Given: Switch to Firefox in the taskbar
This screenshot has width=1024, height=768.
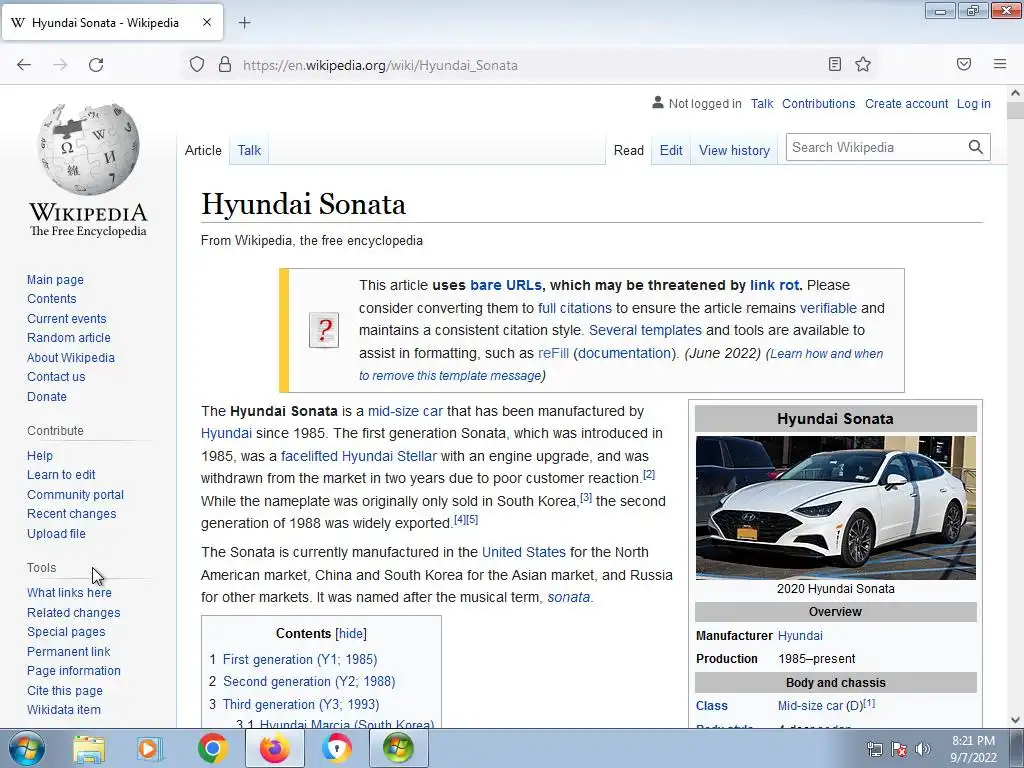Looking at the screenshot, I should click(275, 748).
